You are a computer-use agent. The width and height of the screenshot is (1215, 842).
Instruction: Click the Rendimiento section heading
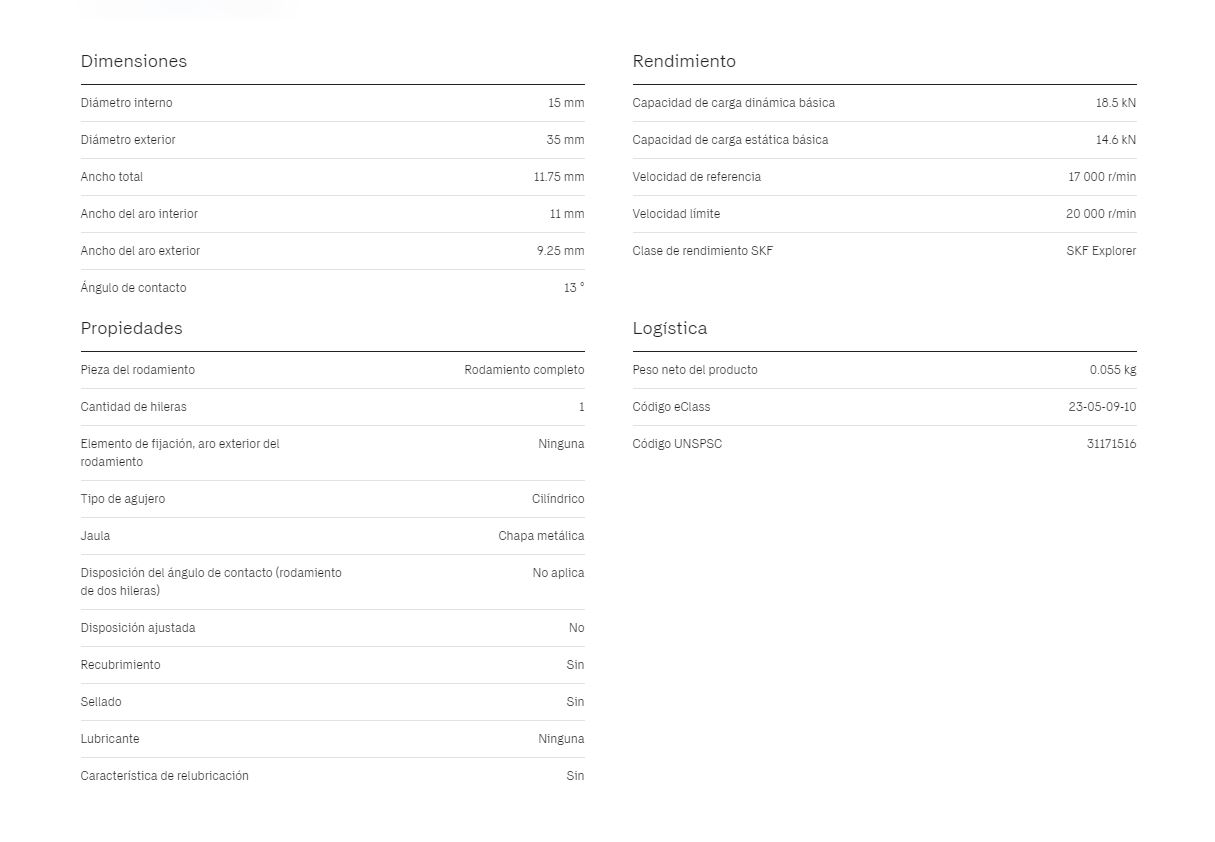coord(684,61)
